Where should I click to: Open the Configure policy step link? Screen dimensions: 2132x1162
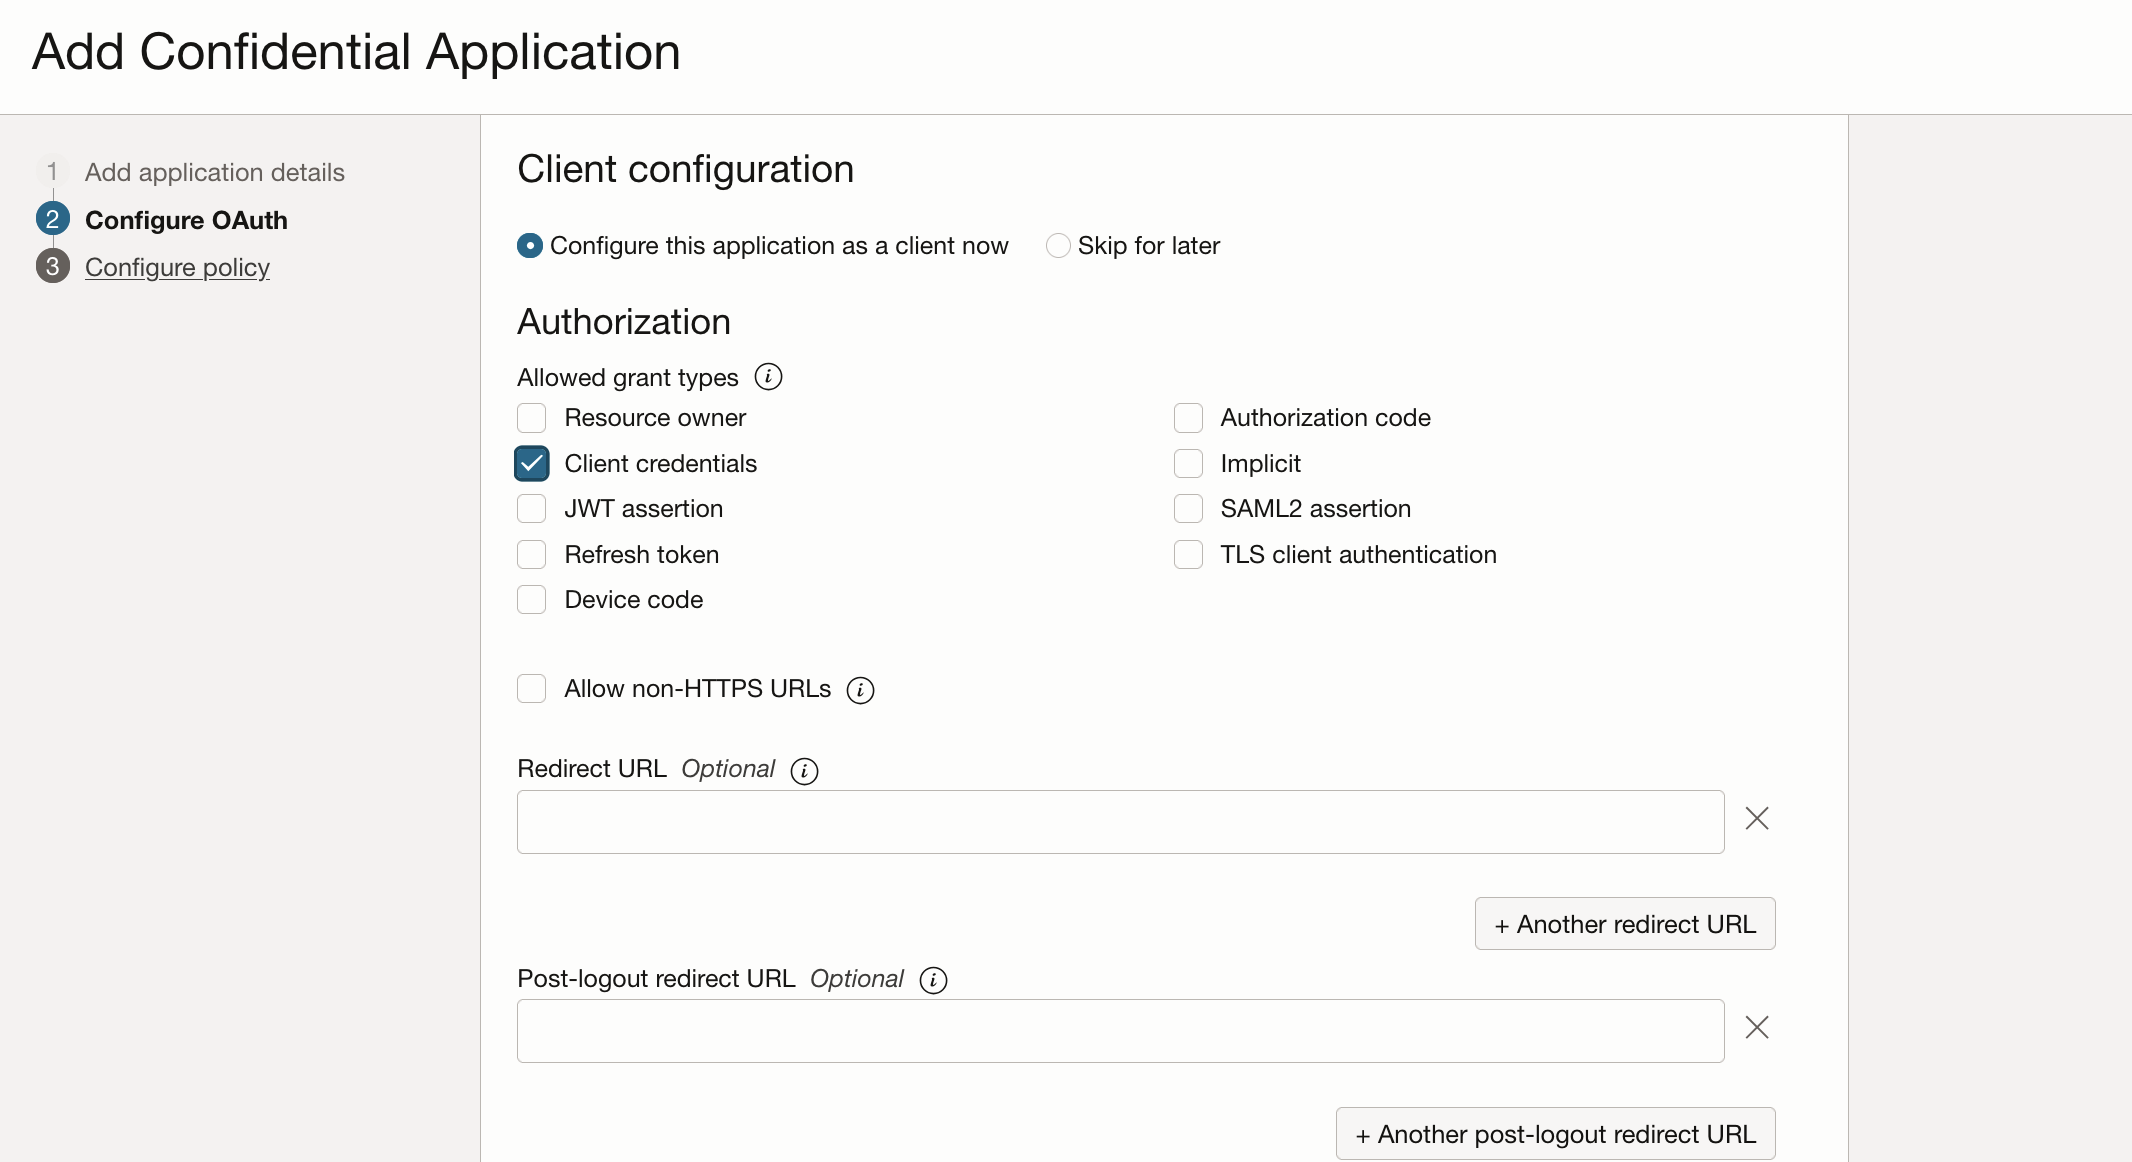(177, 267)
